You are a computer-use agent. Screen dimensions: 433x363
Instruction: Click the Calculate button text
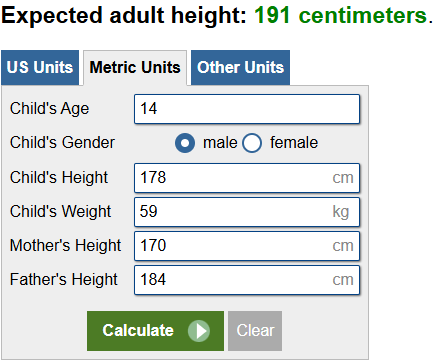tap(138, 331)
